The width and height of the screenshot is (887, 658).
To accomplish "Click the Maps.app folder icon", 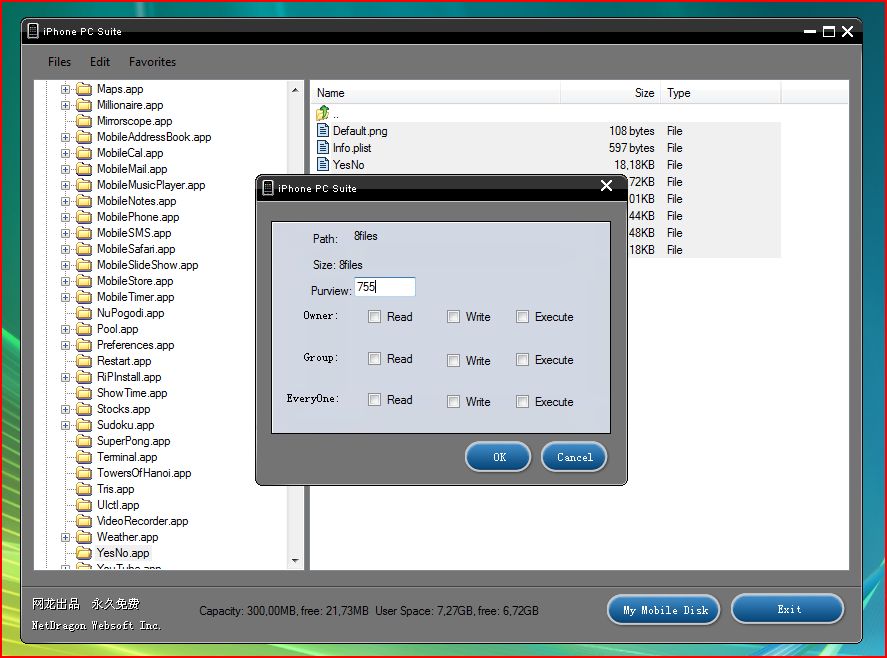I will tap(84, 89).
